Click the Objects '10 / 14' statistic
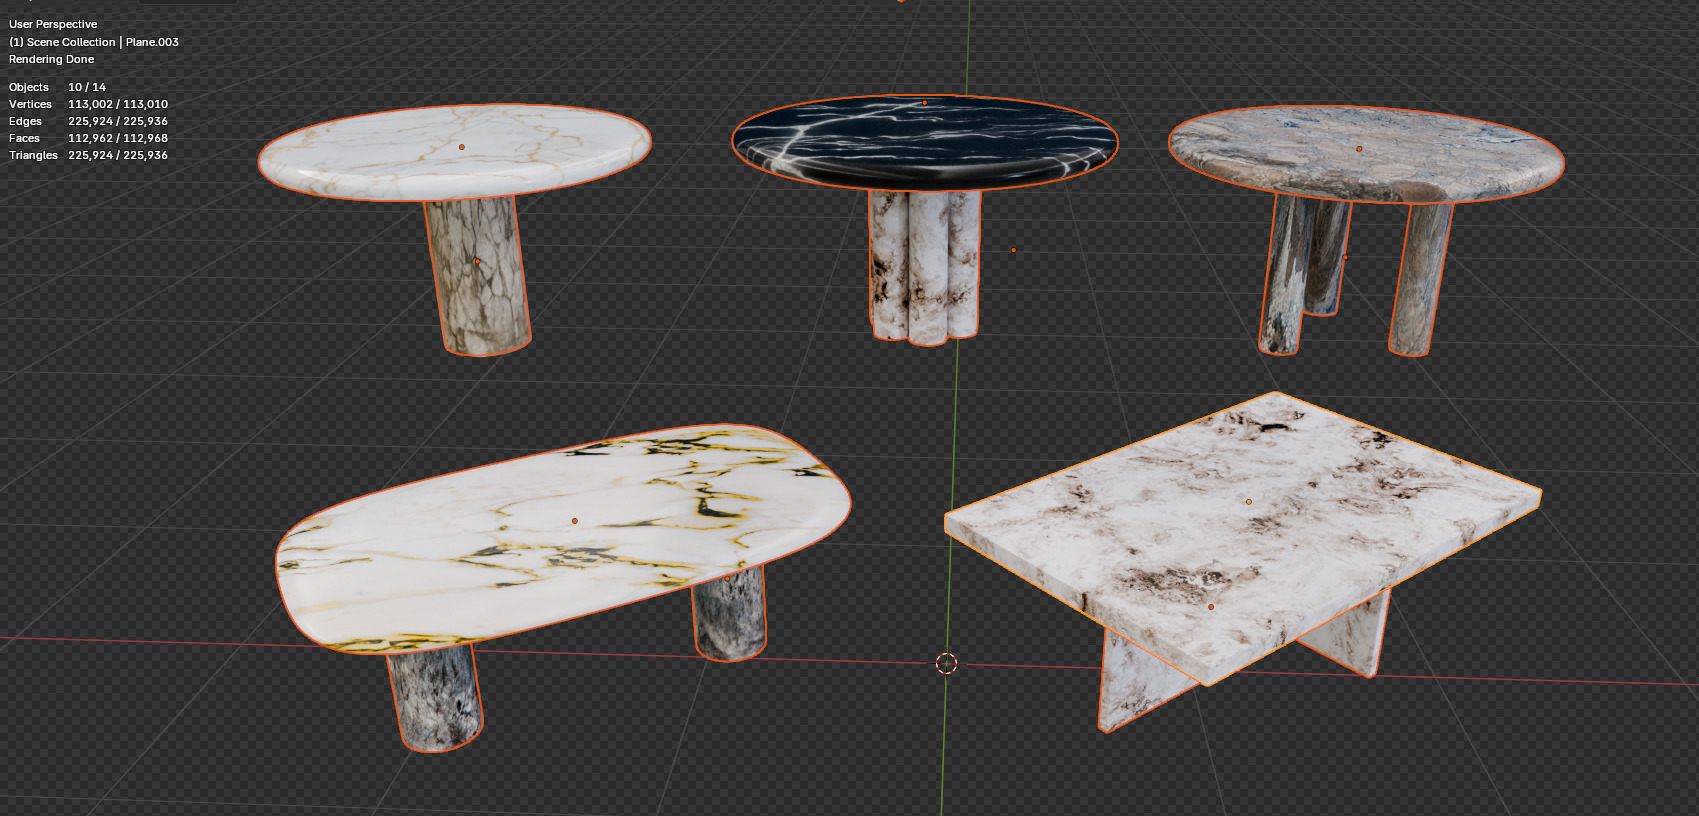This screenshot has width=1699, height=816. pos(87,87)
